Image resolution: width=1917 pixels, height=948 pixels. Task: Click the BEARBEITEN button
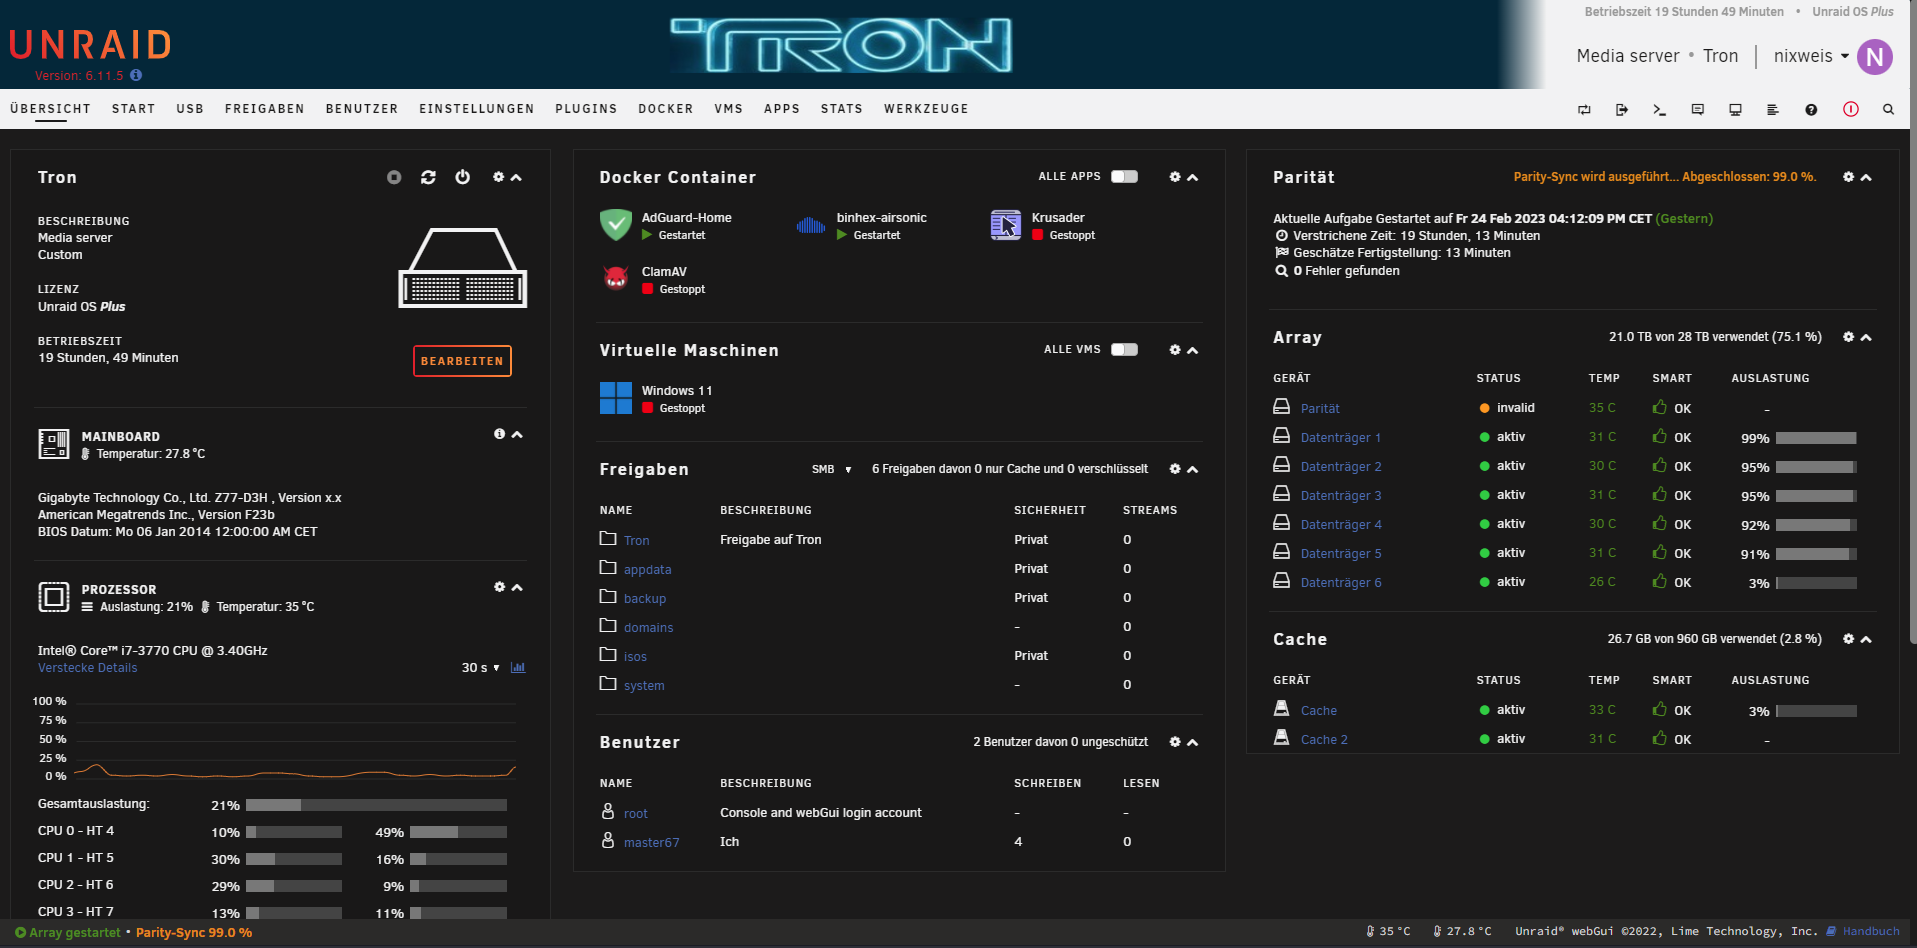pyautogui.click(x=462, y=361)
